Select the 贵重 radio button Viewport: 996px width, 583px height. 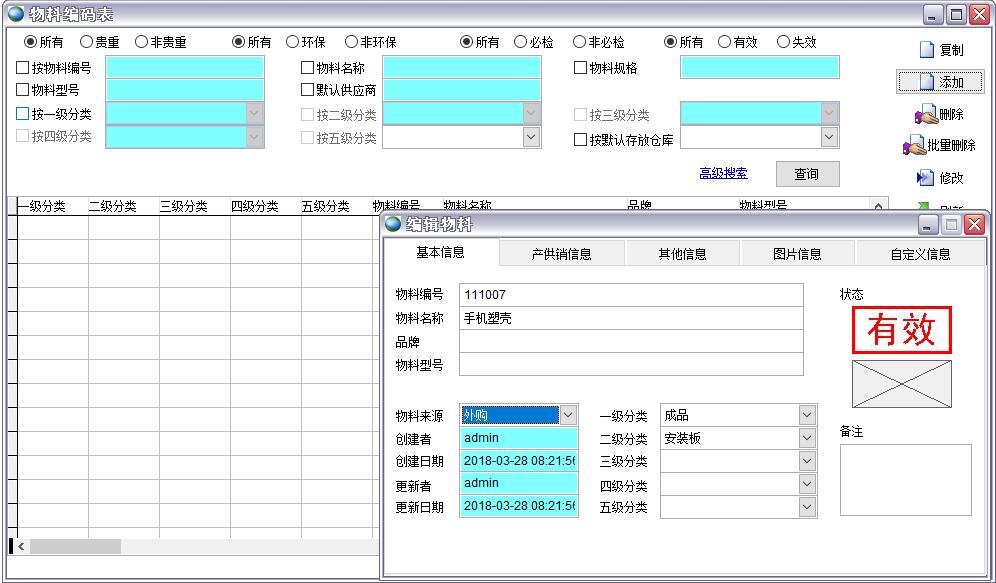coord(86,42)
